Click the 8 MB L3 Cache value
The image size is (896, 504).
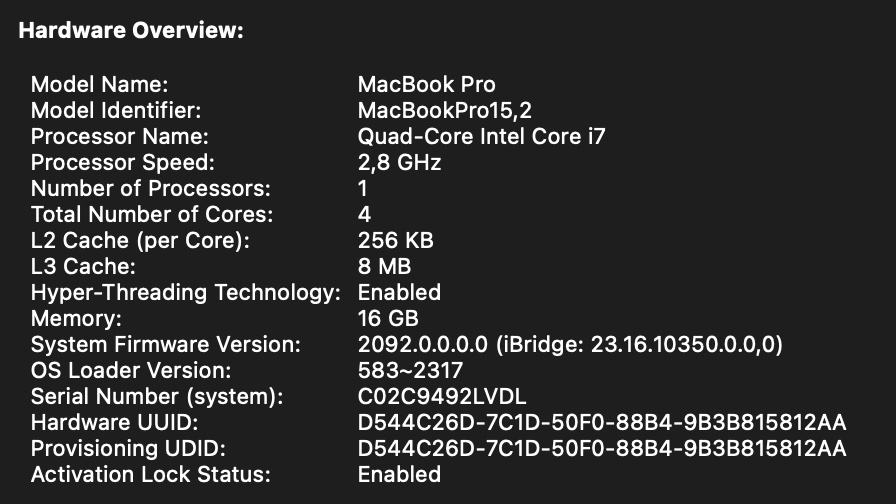pos(384,266)
